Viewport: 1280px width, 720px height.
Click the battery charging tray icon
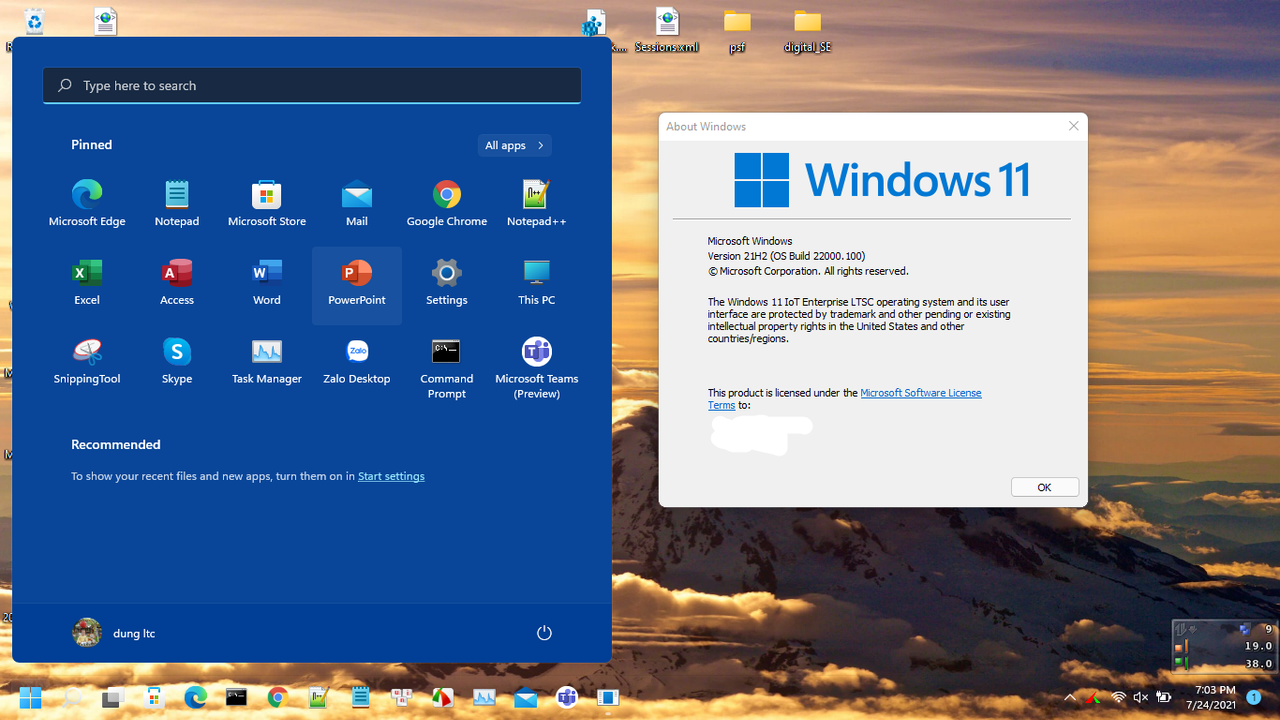pyautogui.click(x=1164, y=697)
